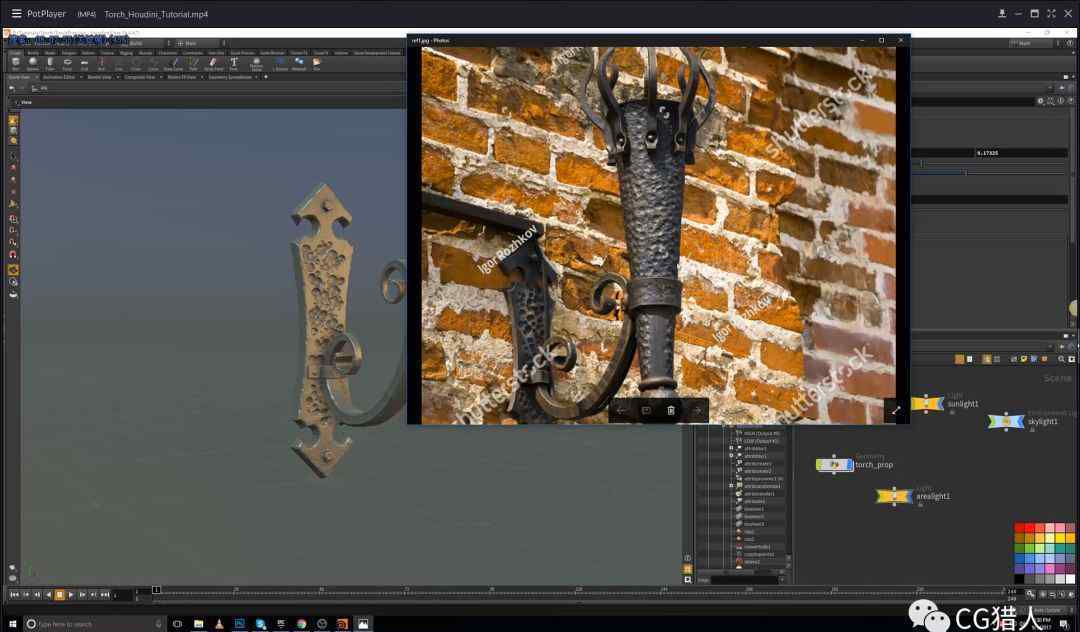Viewport: 1080px width, 632px height.
Task: Switch to the Animation Editor pane tab
Action: 59,77
